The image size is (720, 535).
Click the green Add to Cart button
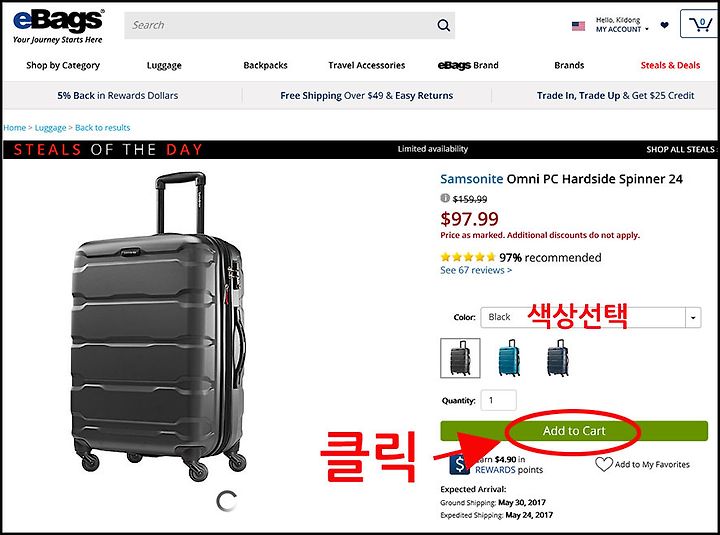tap(574, 431)
